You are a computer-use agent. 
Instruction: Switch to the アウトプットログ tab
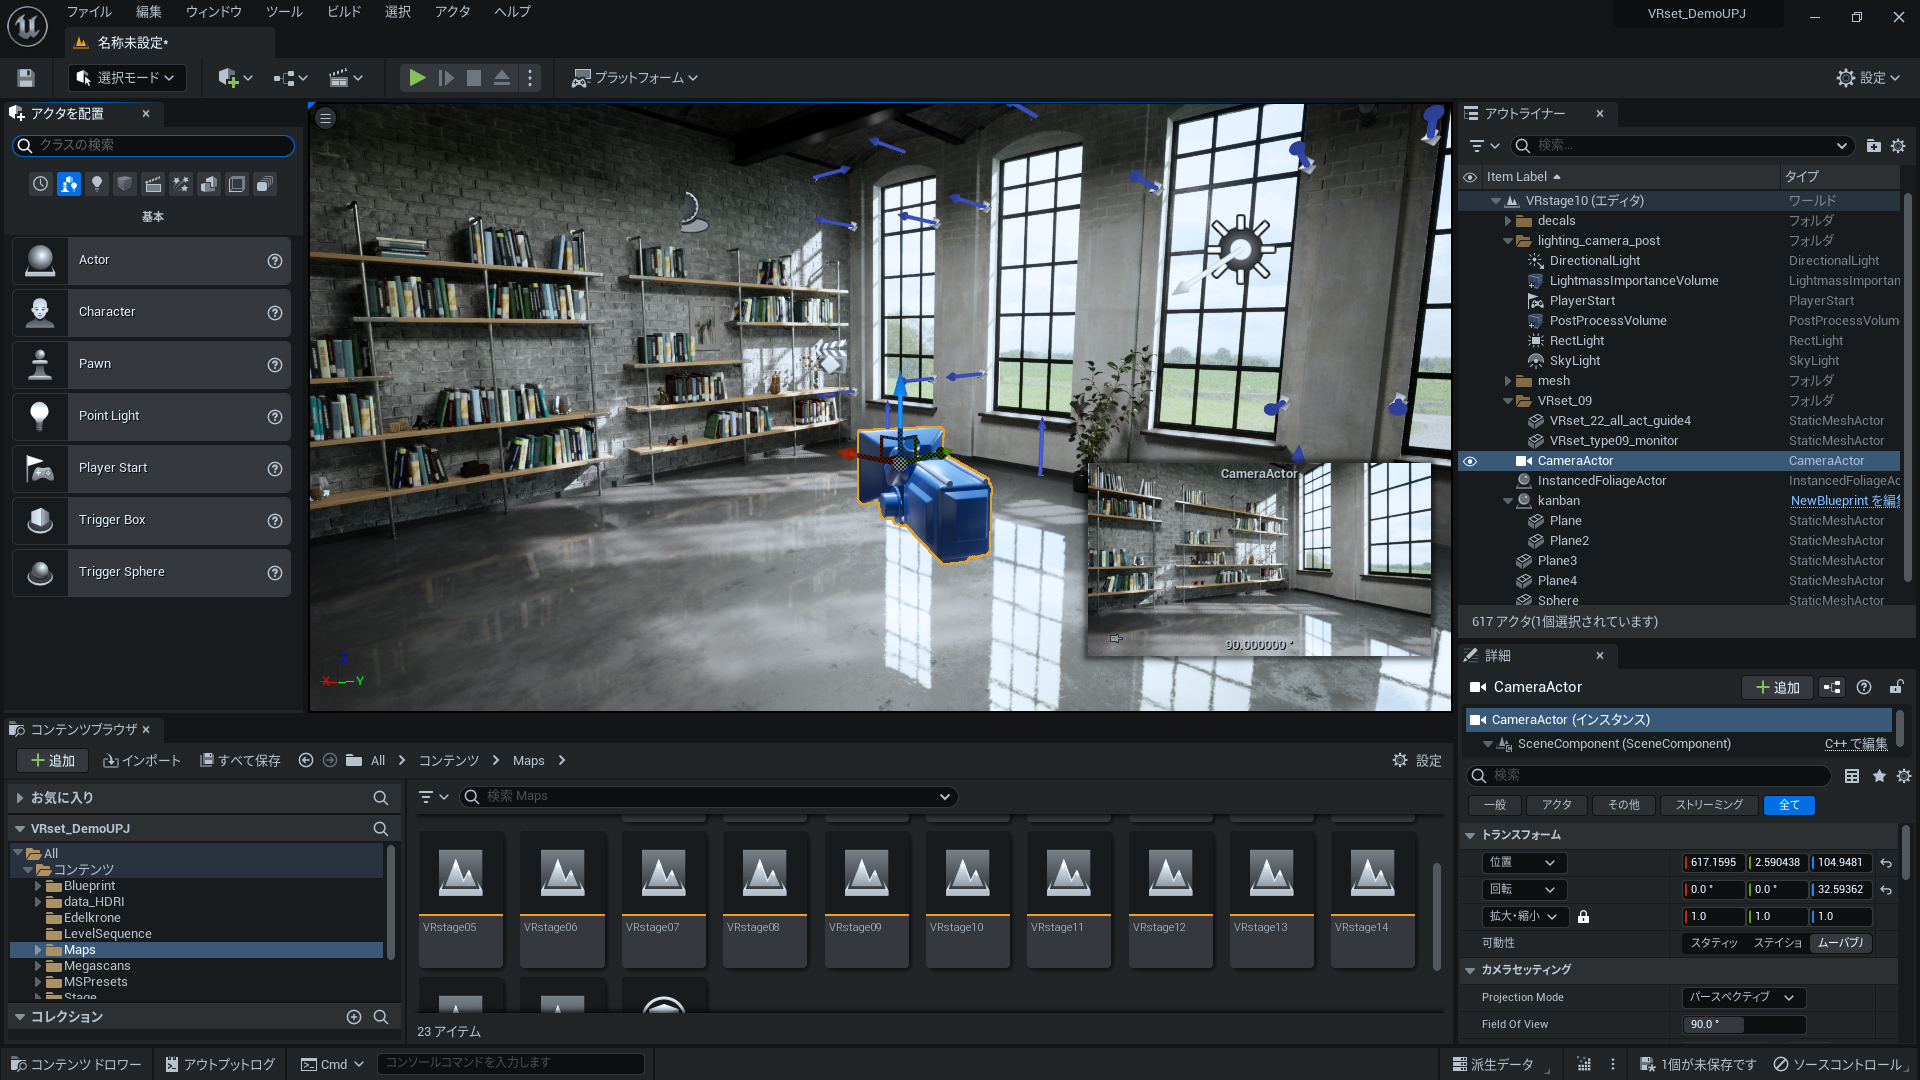(x=220, y=1064)
